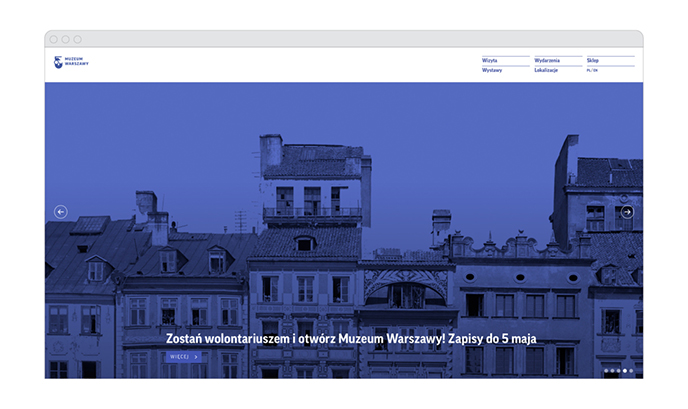This screenshot has height=409, width=688.
Task: Click the second browser window control circle
Action: pyautogui.click(x=66, y=39)
